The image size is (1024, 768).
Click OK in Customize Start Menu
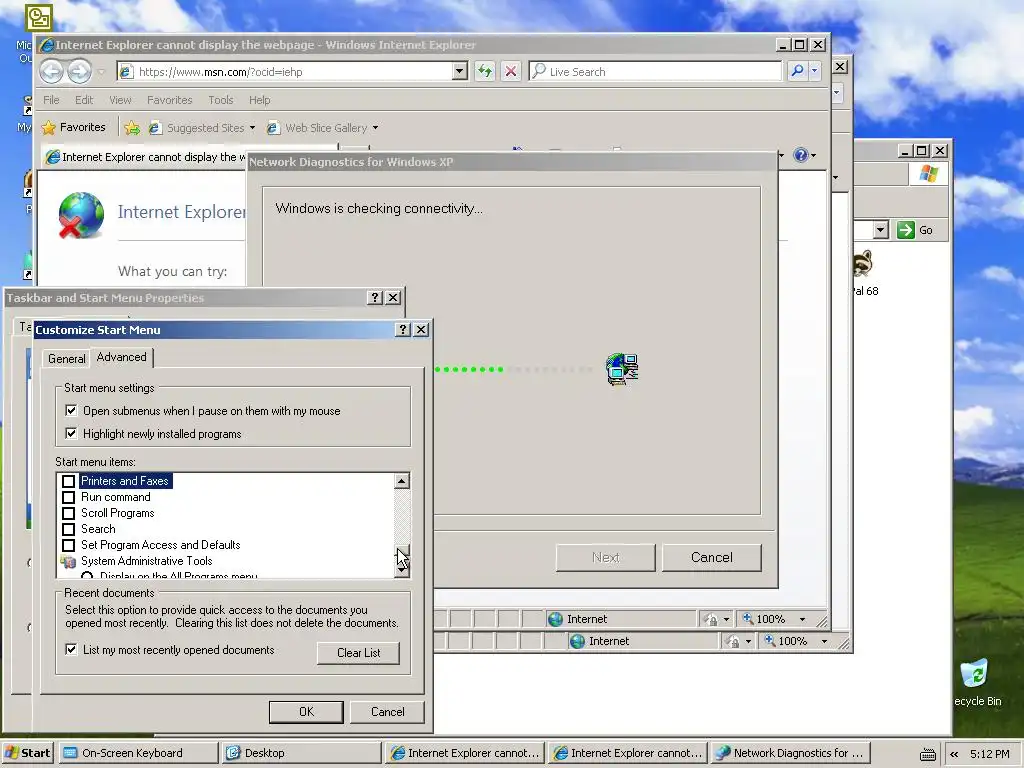tap(306, 712)
